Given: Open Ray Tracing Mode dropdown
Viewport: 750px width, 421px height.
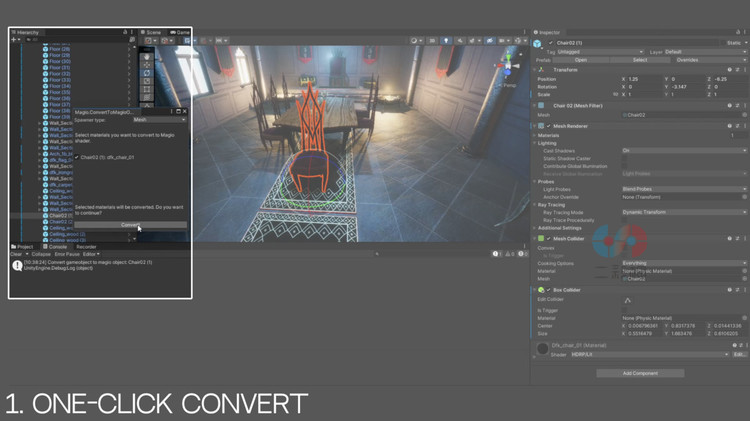Looking at the screenshot, I should 684,212.
